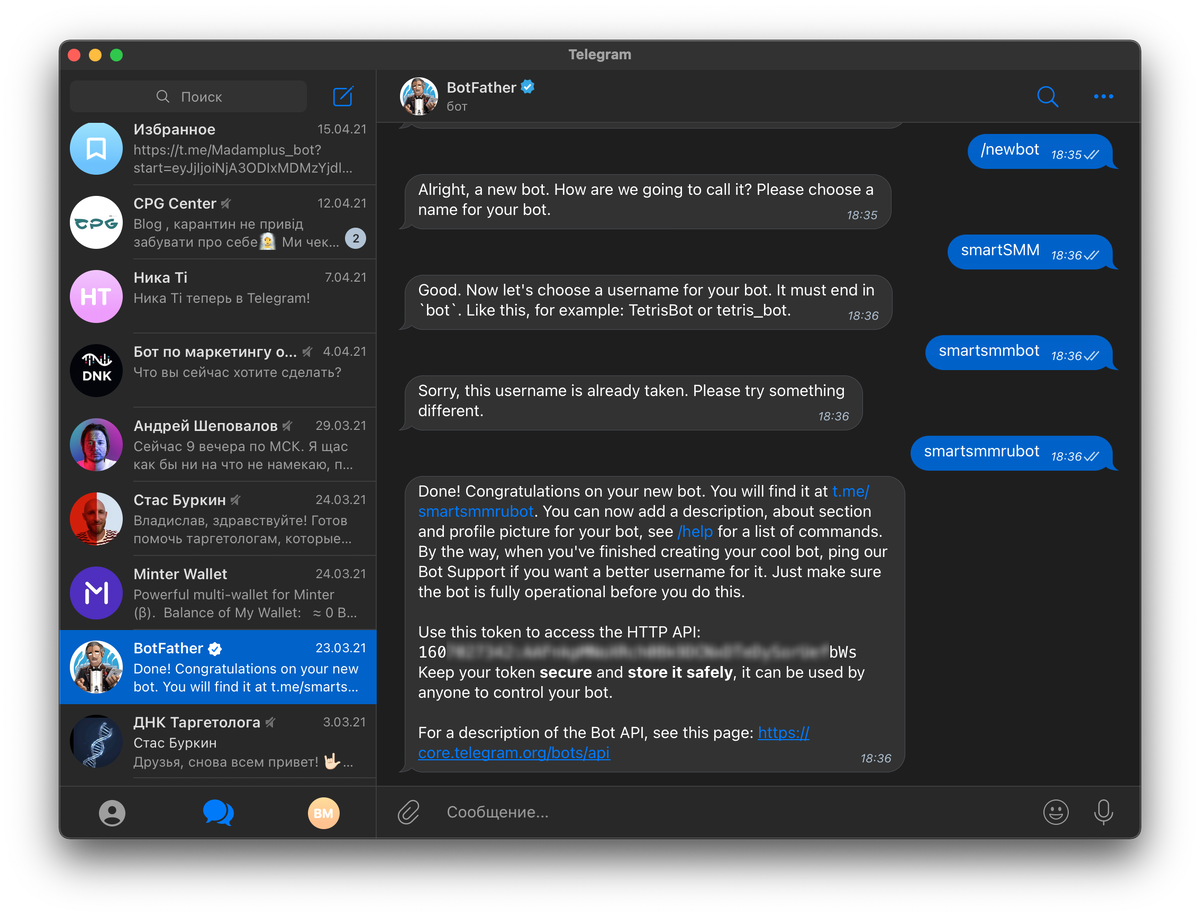Image resolution: width=1200 pixels, height=917 pixels.
Task: Click the compose new message icon
Action: 343,96
